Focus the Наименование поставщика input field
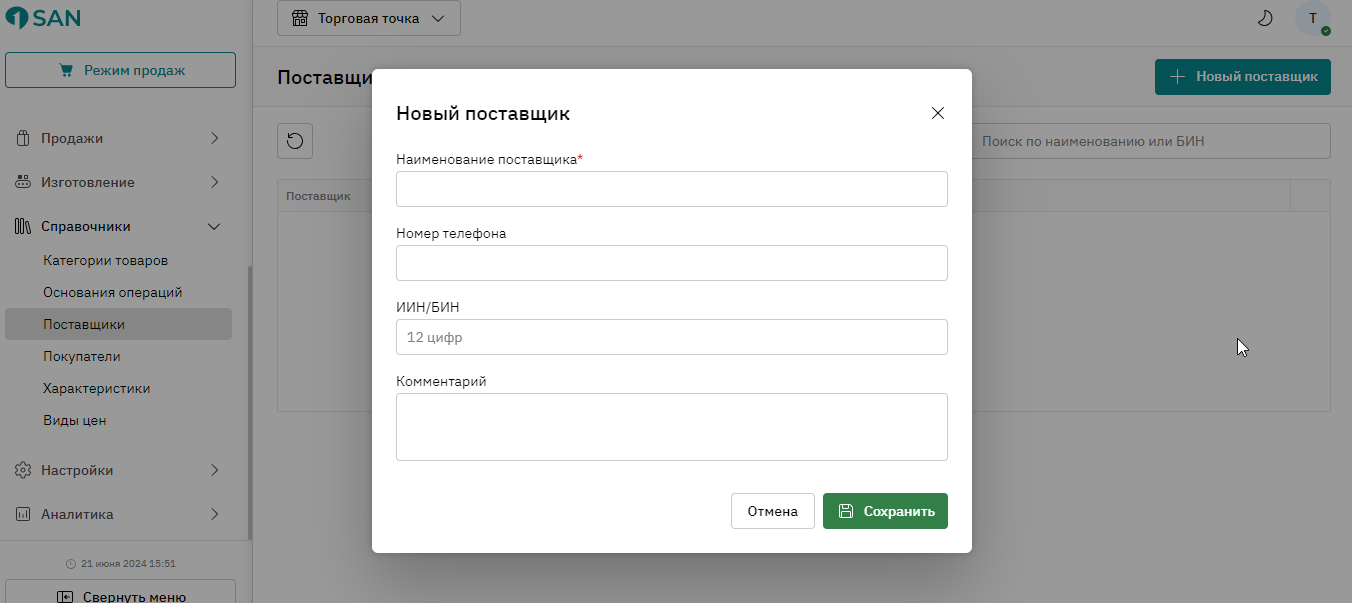 (x=672, y=189)
